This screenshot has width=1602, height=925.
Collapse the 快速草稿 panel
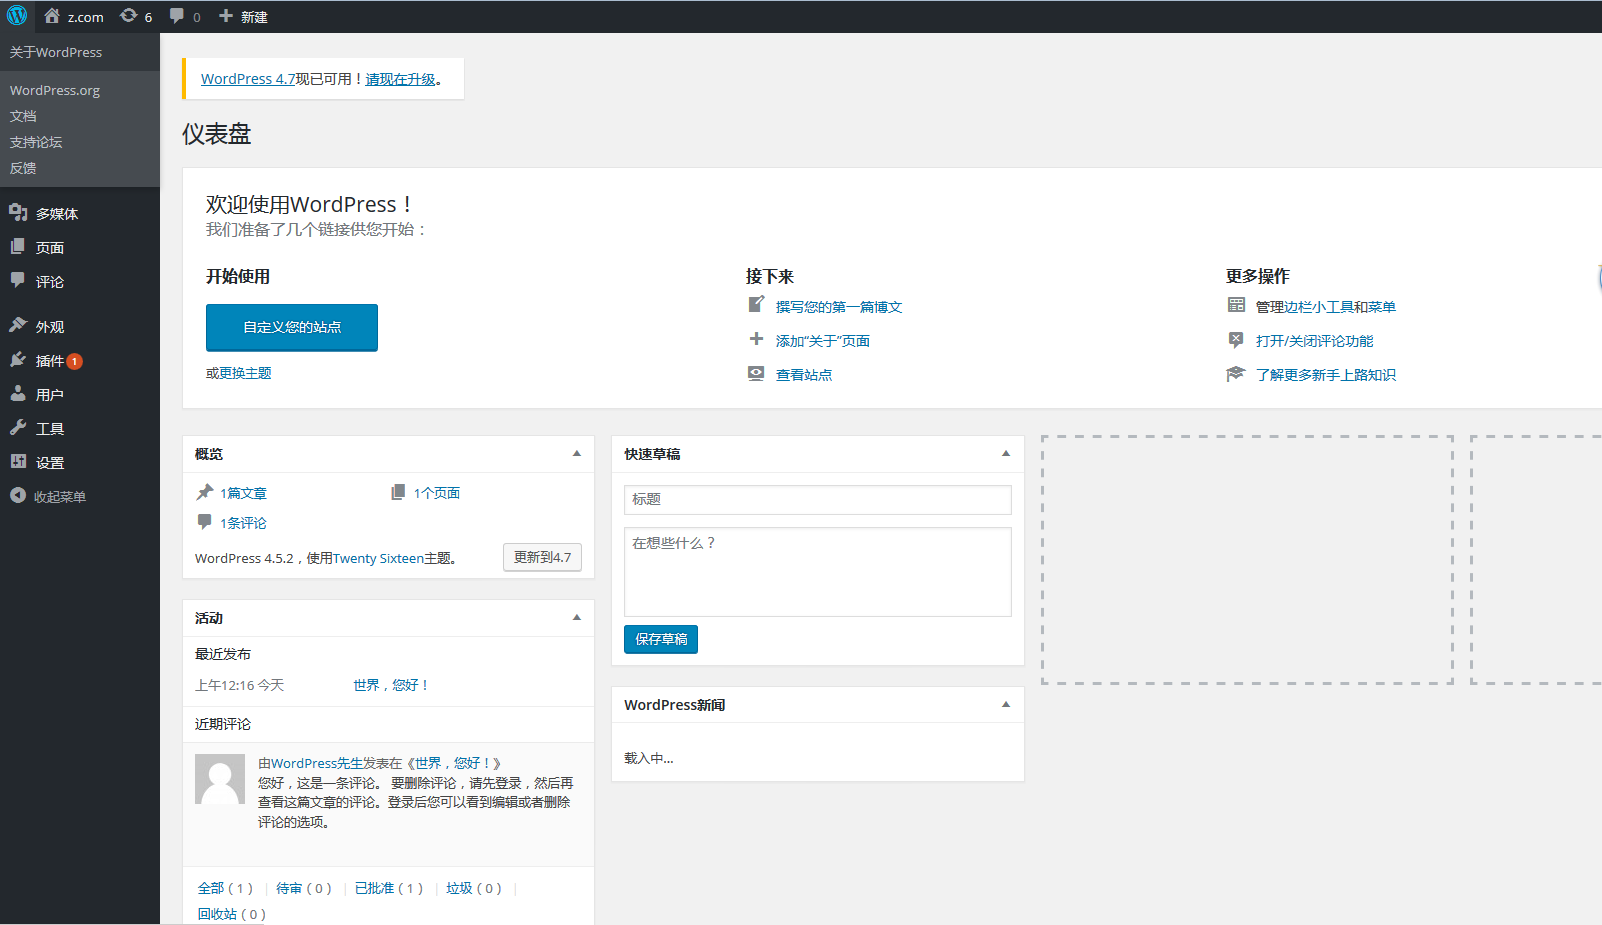pos(1005,453)
